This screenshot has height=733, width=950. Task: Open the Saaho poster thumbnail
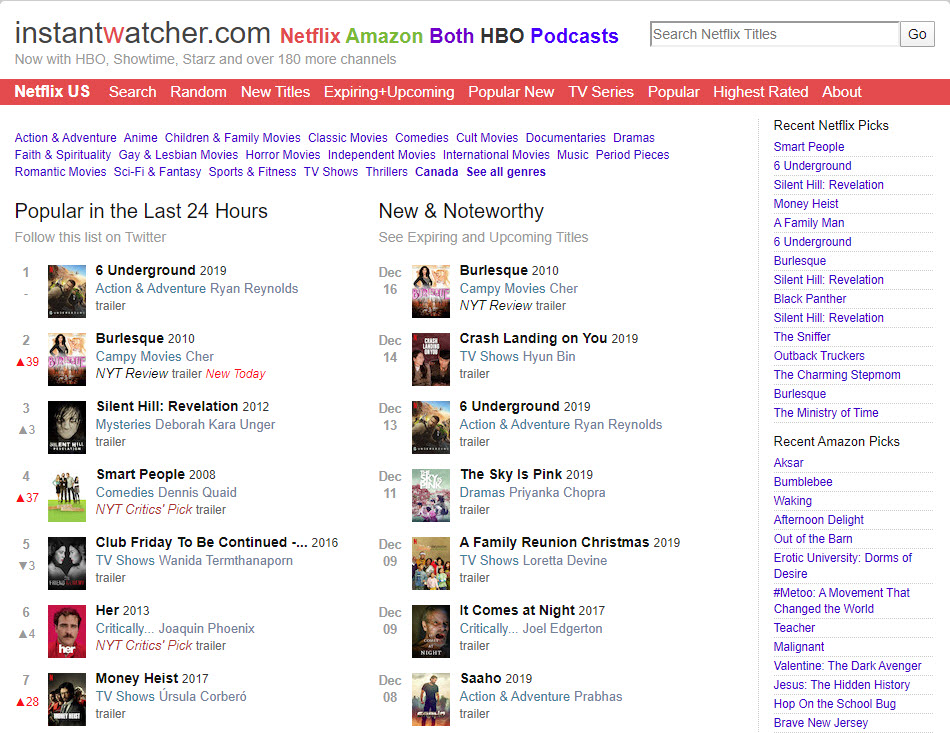[x=431, y=699]
